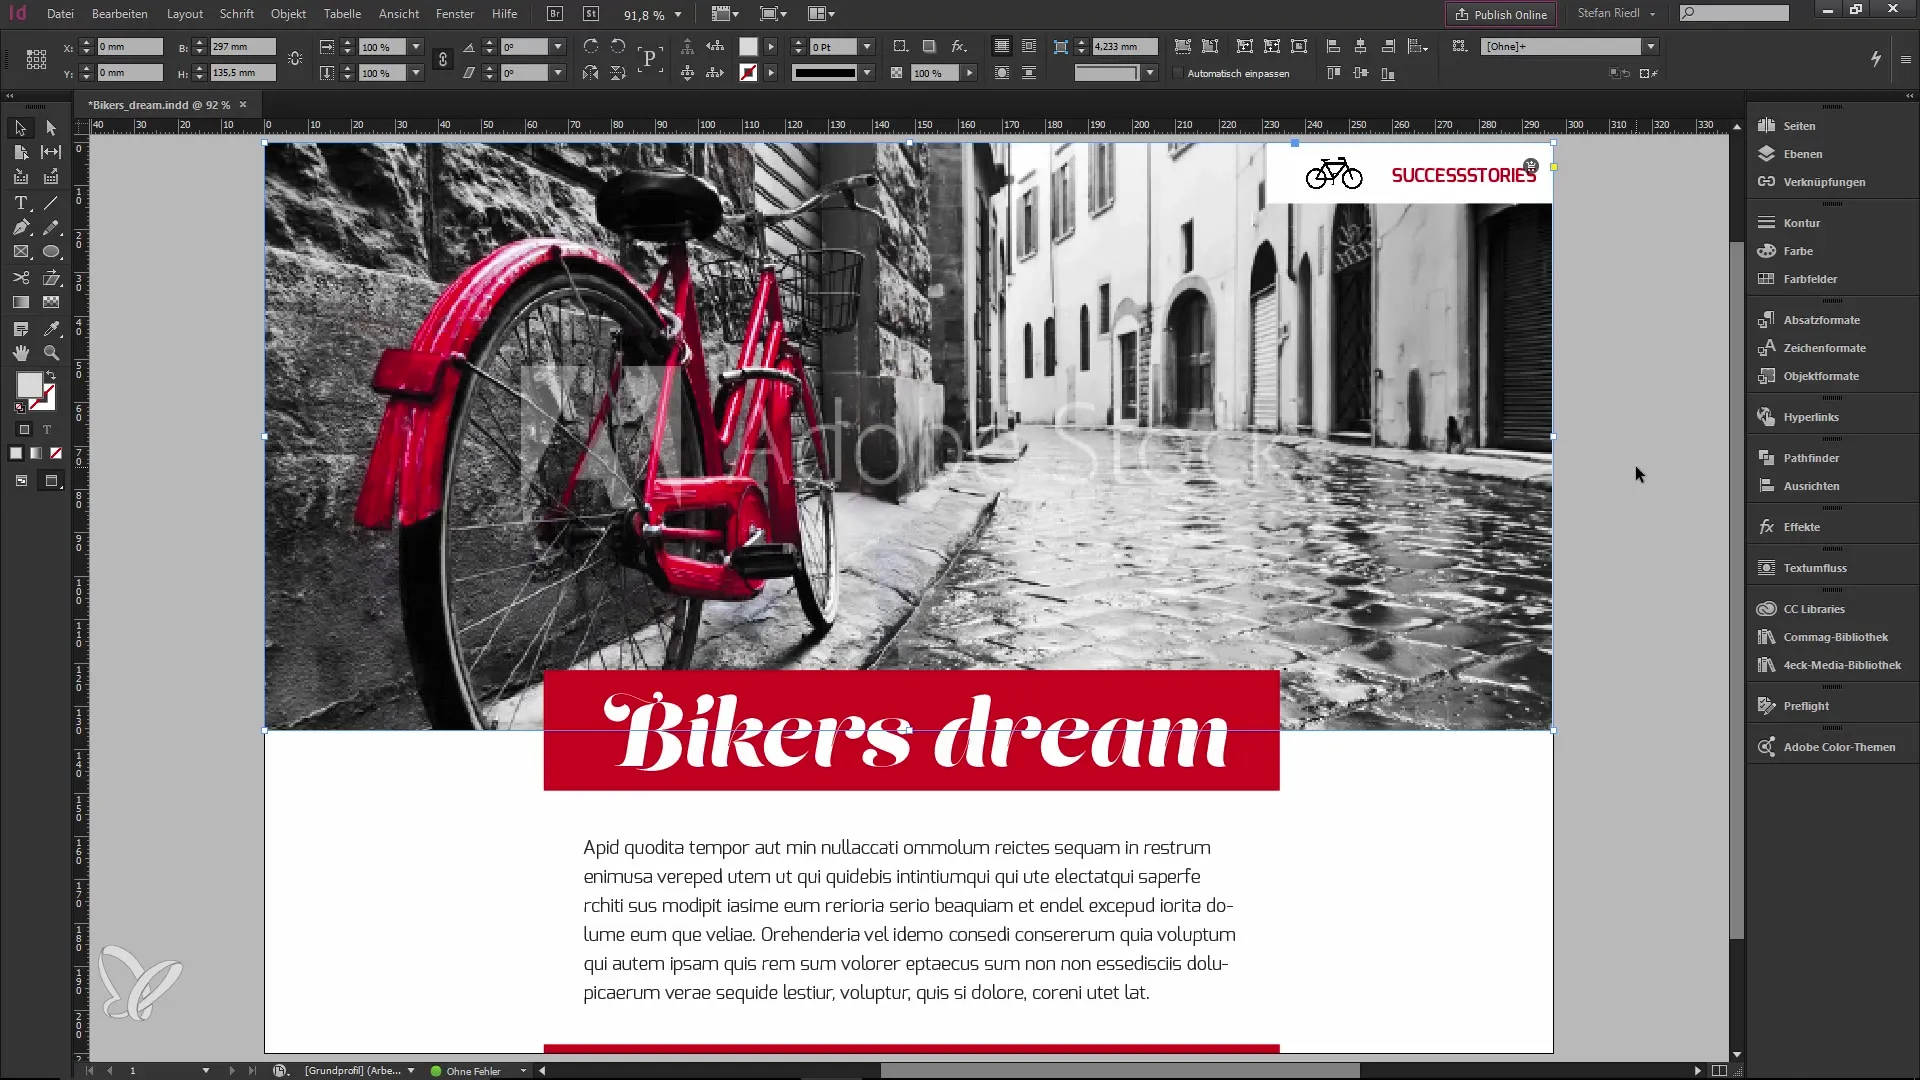Select the Ellipse tool
1920x1080 pixels.
tap(51, 252)
